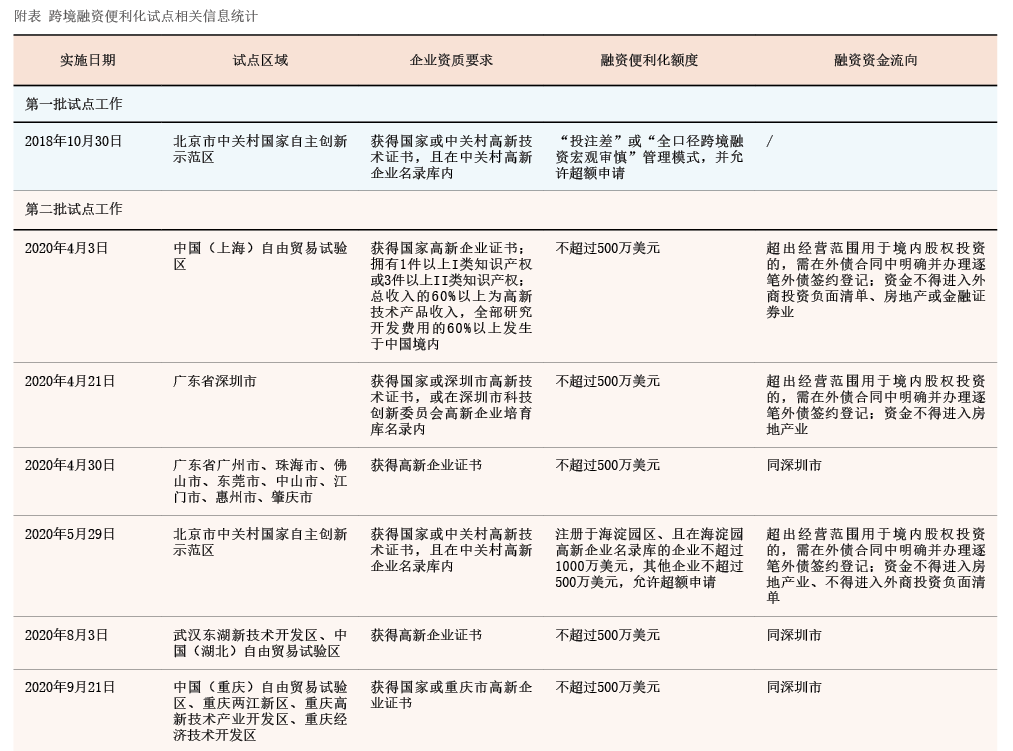1013x751 pixels.
Task: Click the 2020年5月29日 requirement cell 获得国家或中关村高新技术证书
Action: pyautogui.click(x=452, y=551)
